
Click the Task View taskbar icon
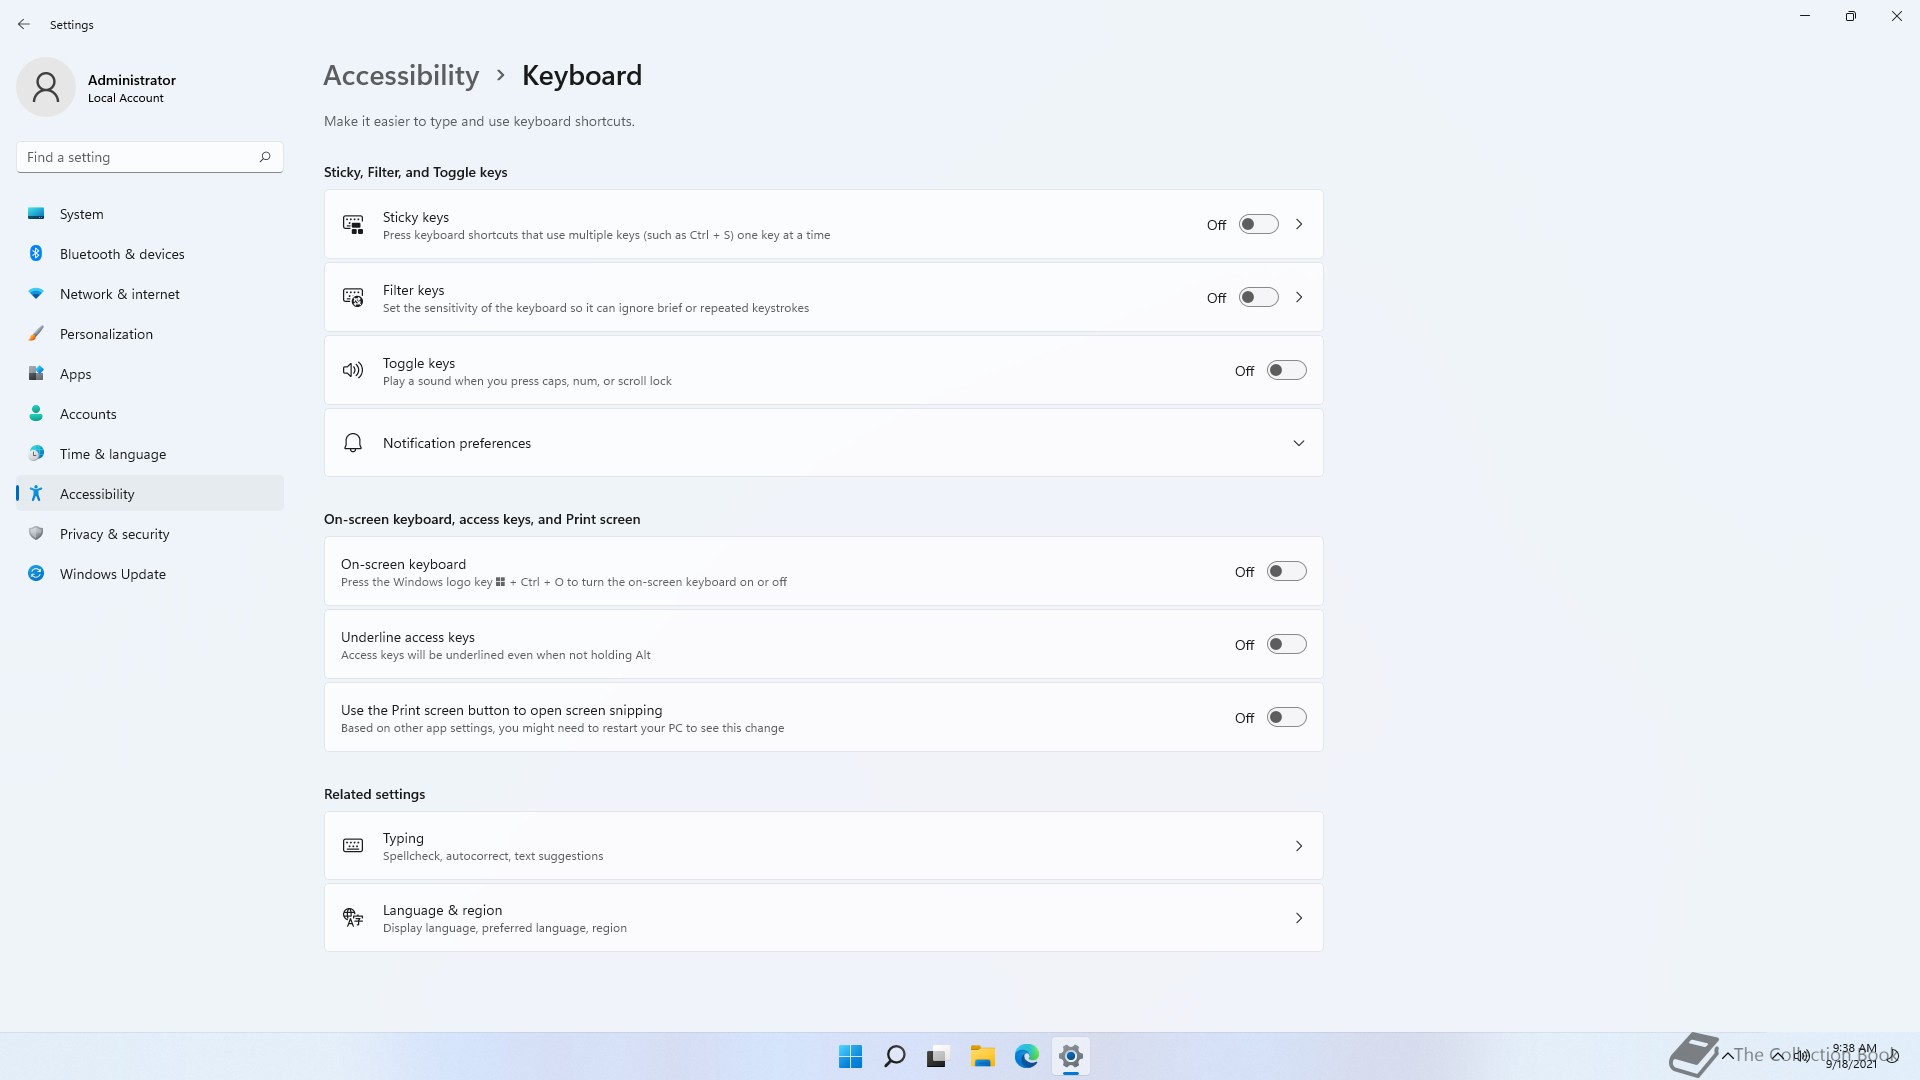[937, 1056]
